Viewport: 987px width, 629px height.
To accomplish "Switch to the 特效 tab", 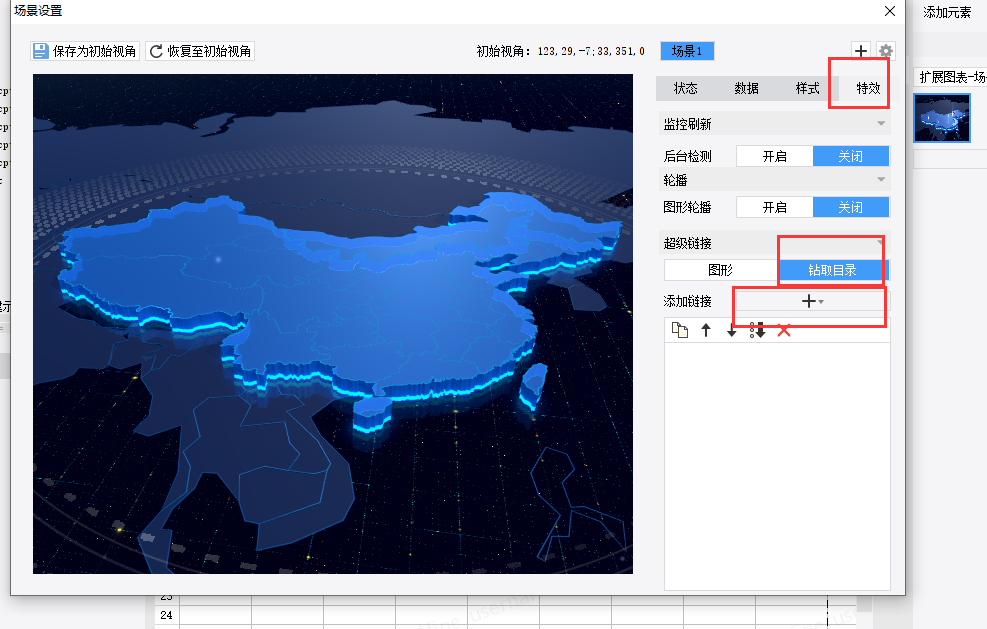I will (868, 88).
